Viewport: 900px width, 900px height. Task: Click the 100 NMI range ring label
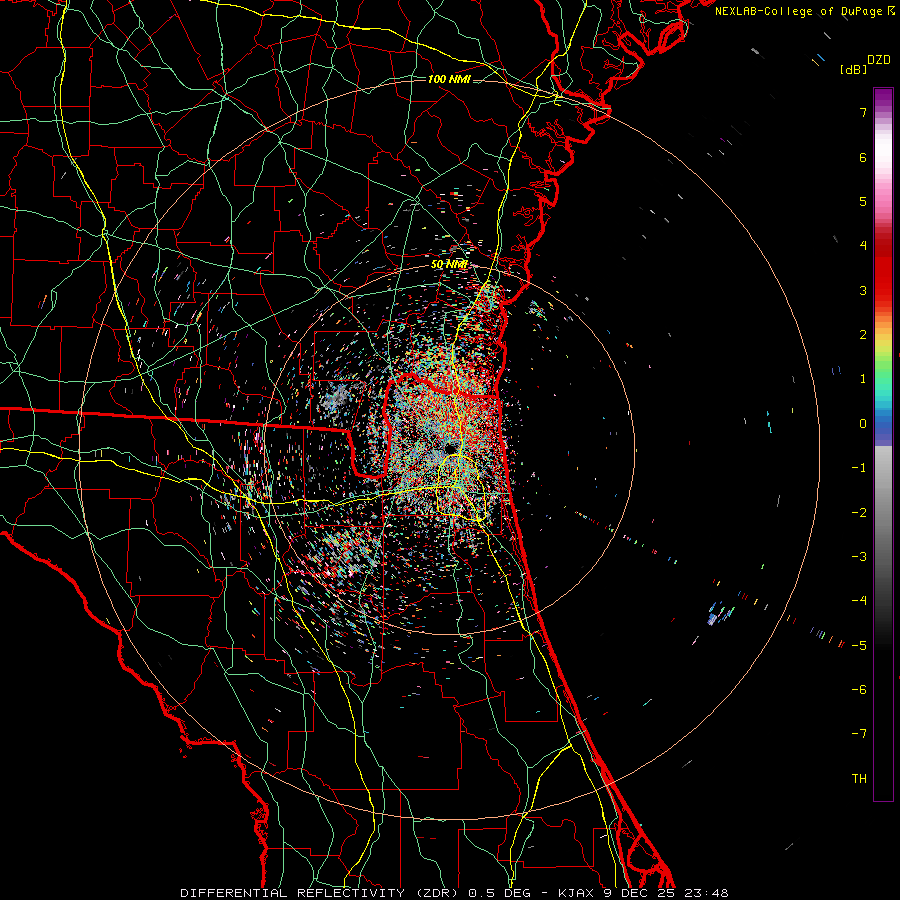[449, 79]
